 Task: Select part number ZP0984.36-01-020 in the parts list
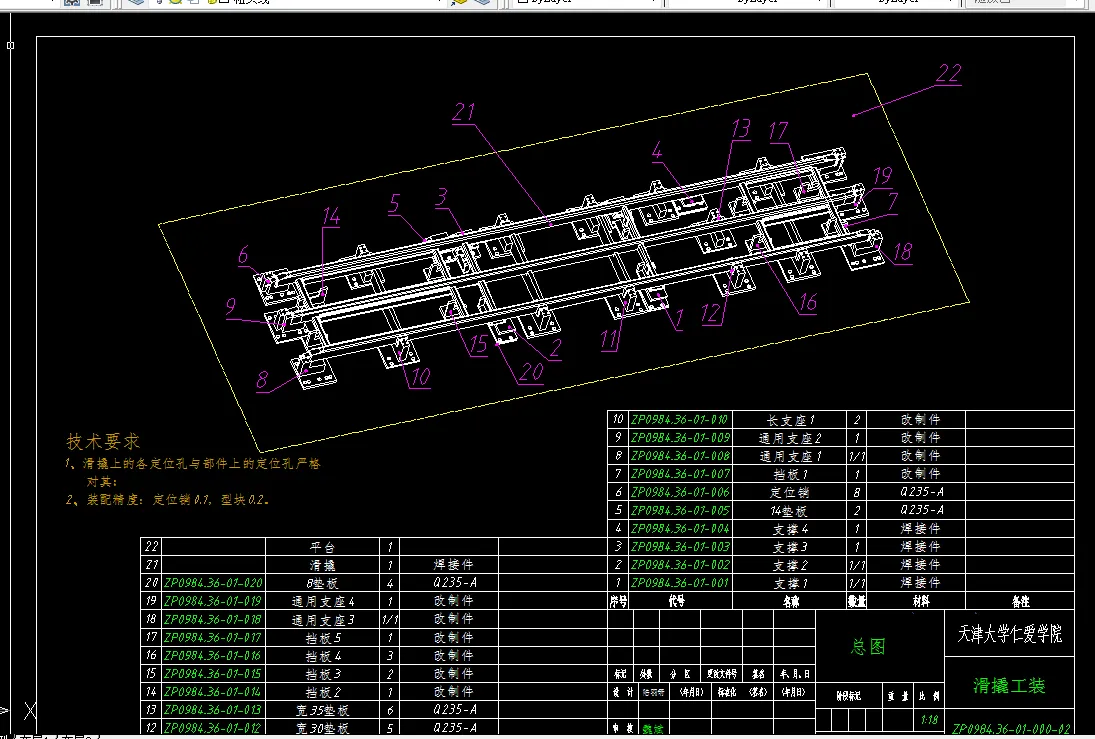(x=213, y=583)
